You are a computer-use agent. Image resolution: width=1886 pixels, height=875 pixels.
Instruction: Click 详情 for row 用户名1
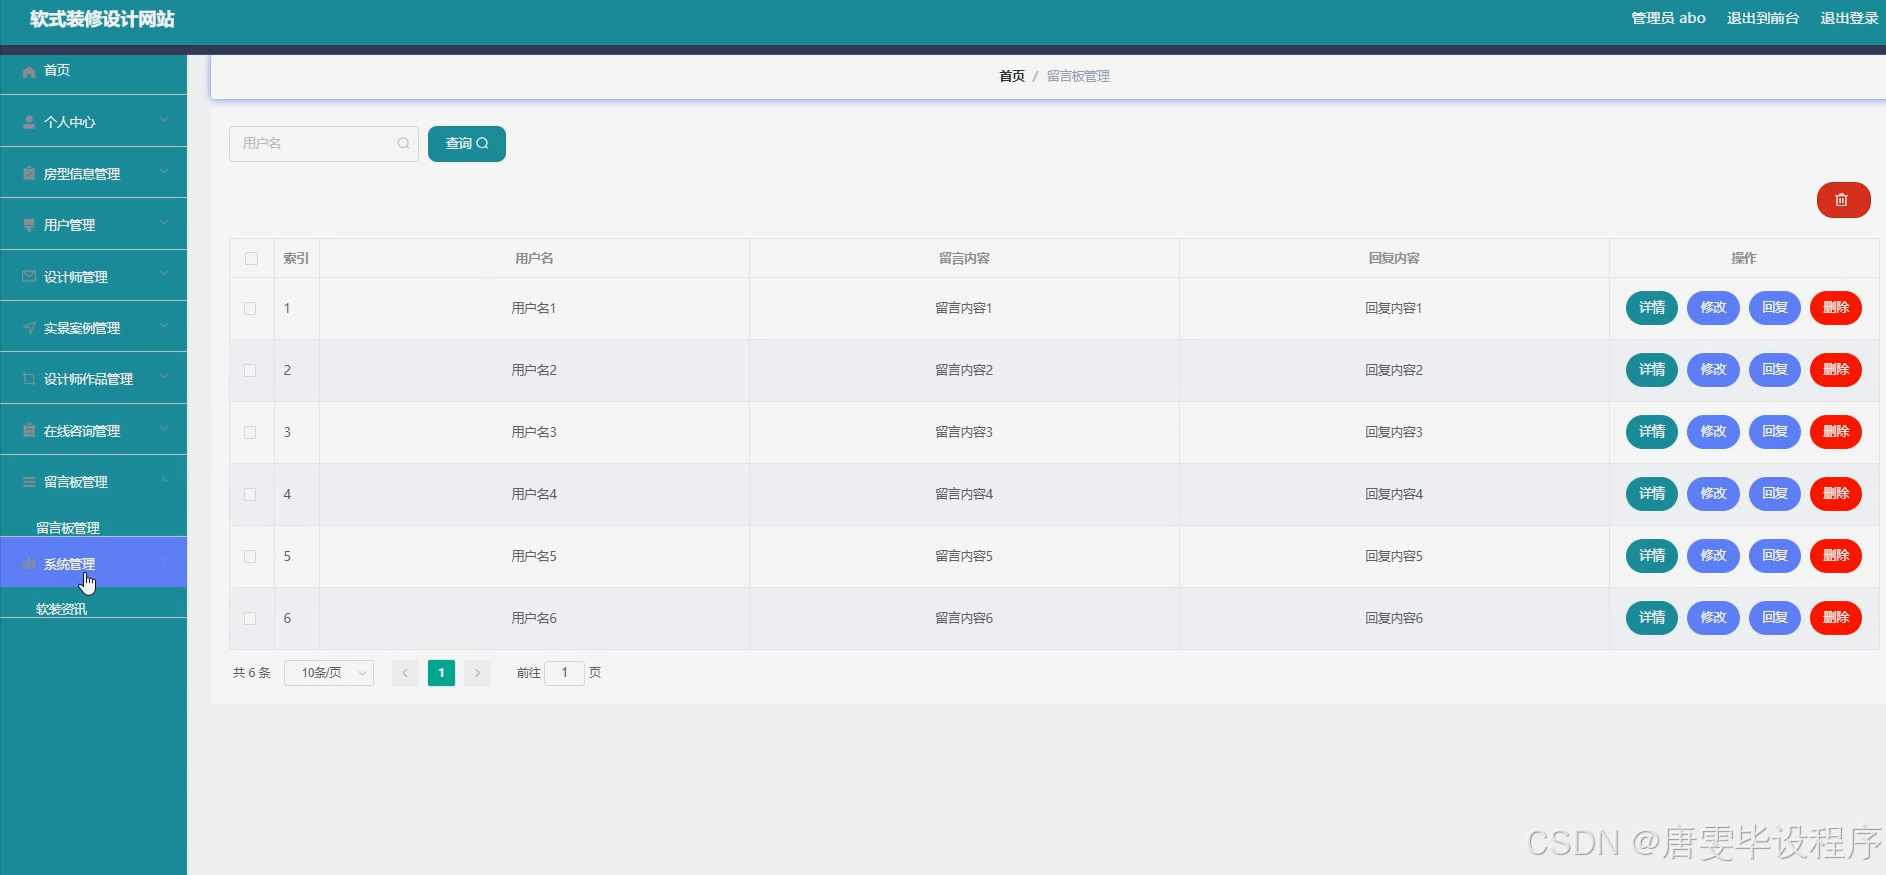click(1652, 308)
